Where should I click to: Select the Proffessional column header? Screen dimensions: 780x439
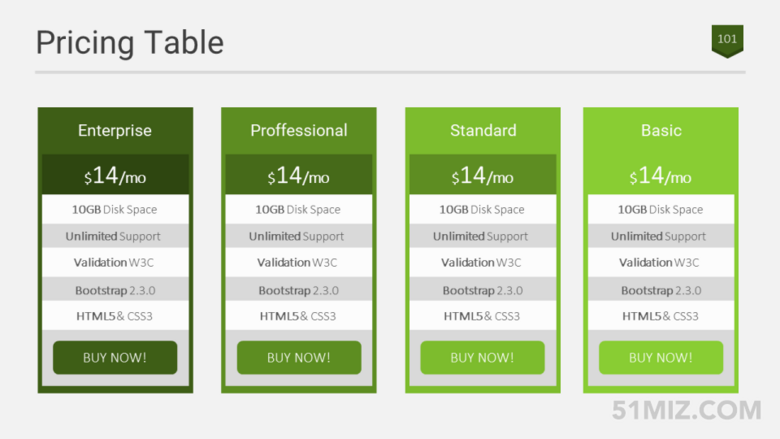coord(299,131)
